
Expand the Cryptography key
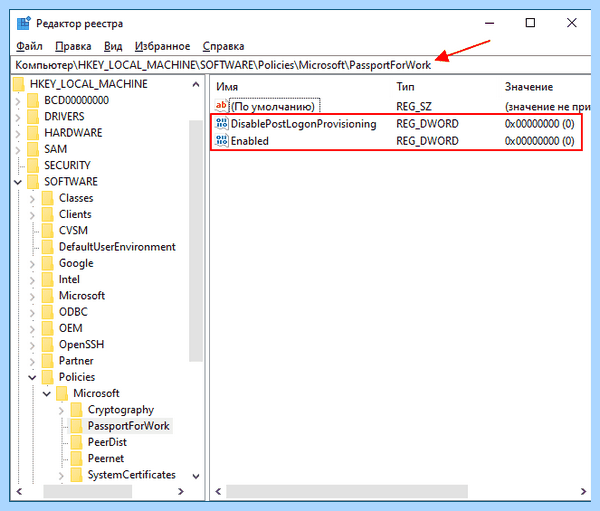pos(61,411)
